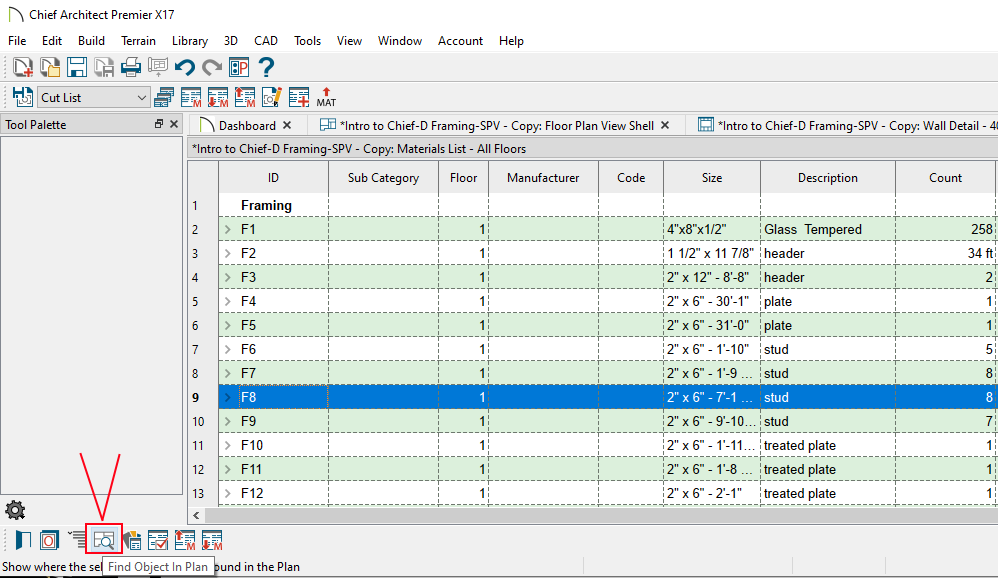Click the New Plan icon
Screen dimensions: 998x578
(x=23, y=67)
